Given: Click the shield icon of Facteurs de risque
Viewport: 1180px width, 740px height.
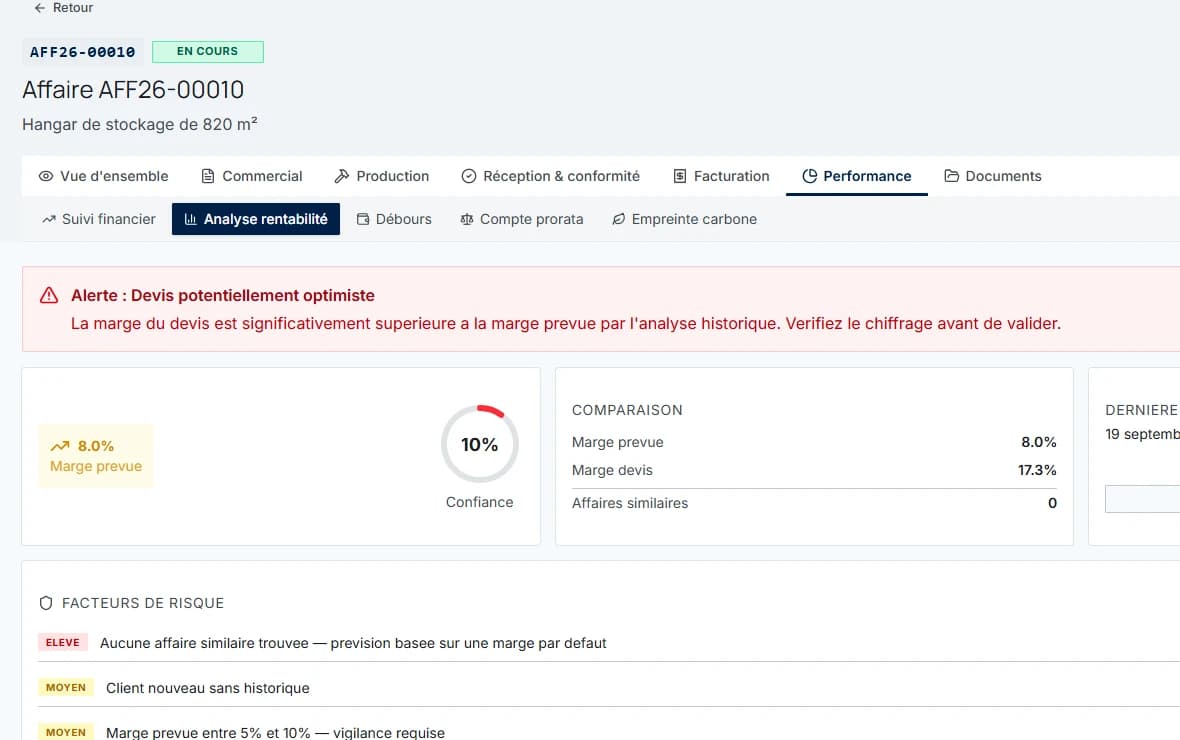Looking at the screenshot, I should [46, 603].
